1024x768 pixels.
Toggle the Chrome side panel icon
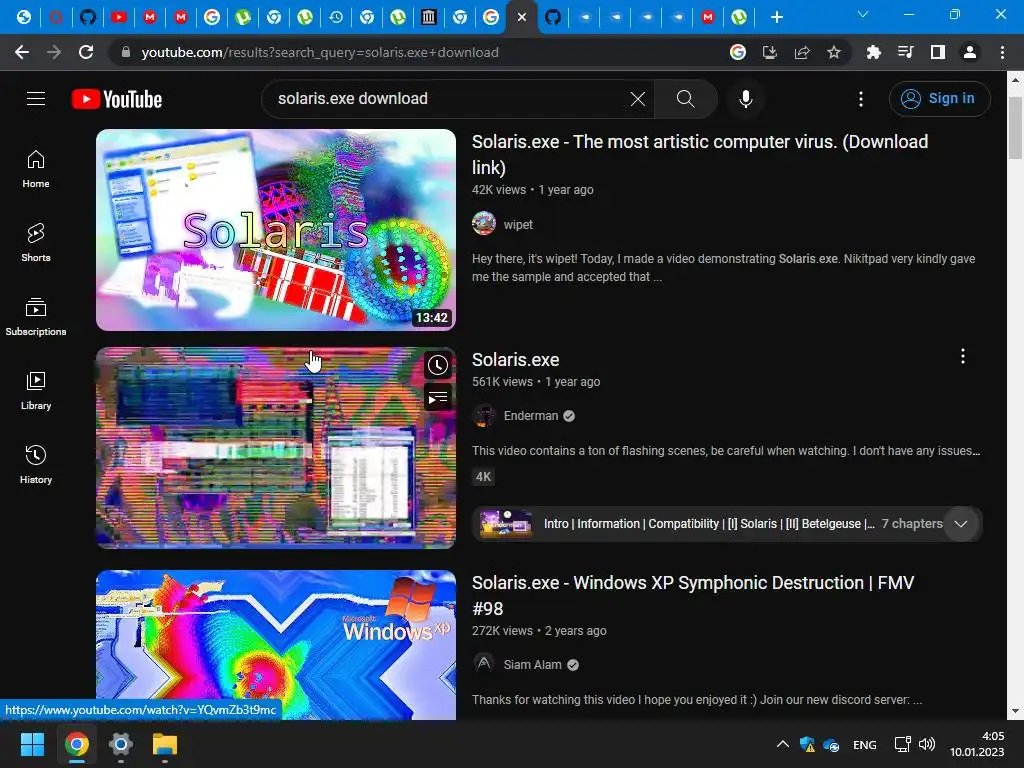[938, 52]
